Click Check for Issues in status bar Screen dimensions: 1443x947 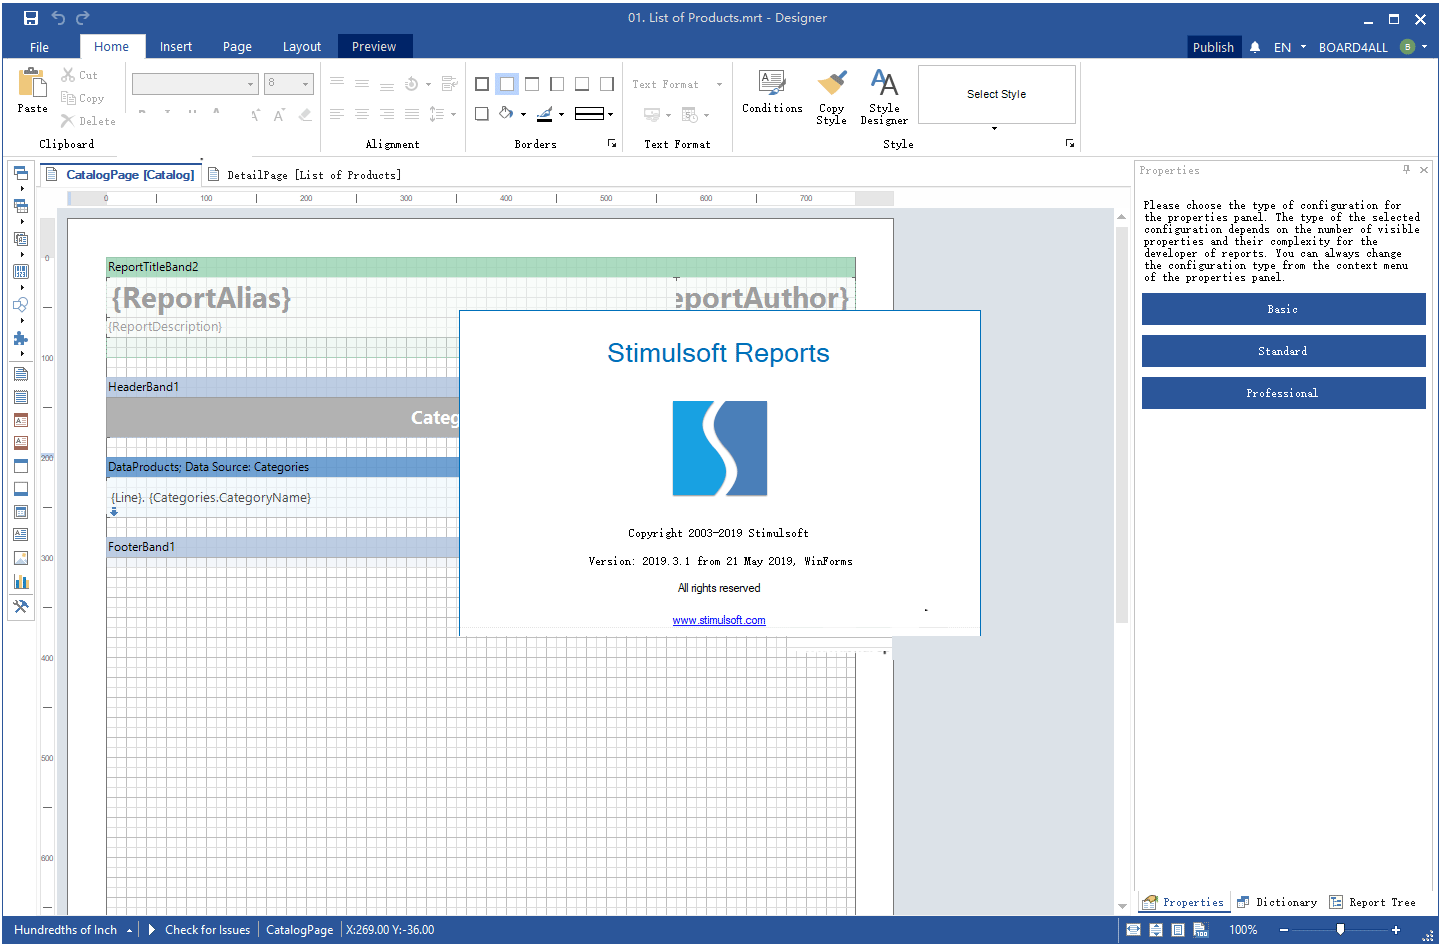(200, 930)
